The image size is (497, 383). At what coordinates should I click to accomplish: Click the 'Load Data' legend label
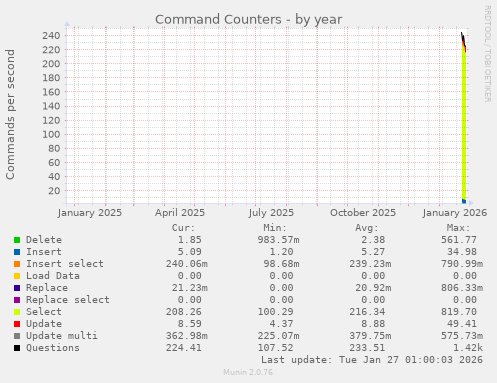tap(53, 276)
